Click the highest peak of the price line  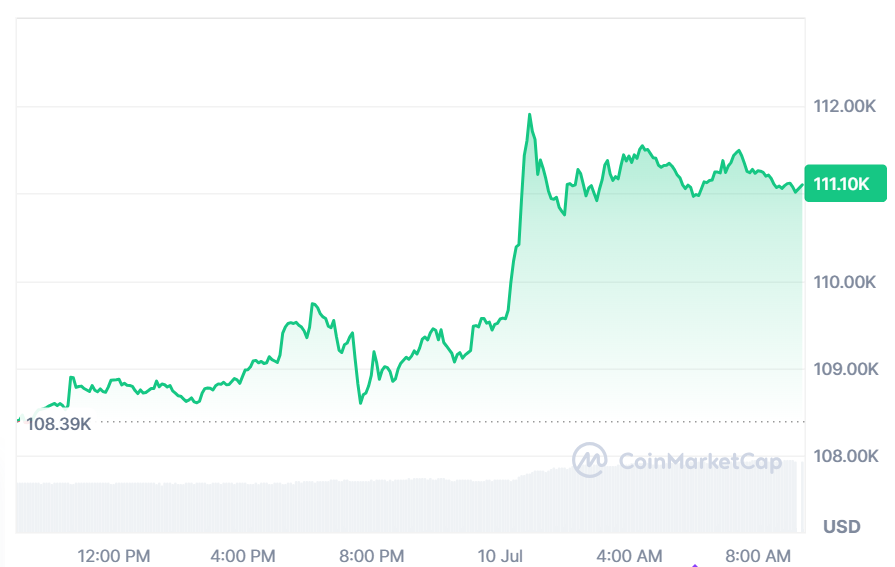(530, 115)
